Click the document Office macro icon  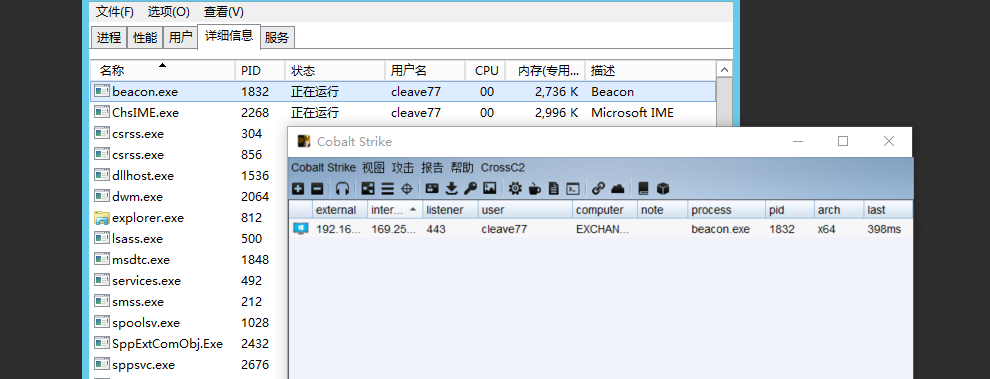554,188
